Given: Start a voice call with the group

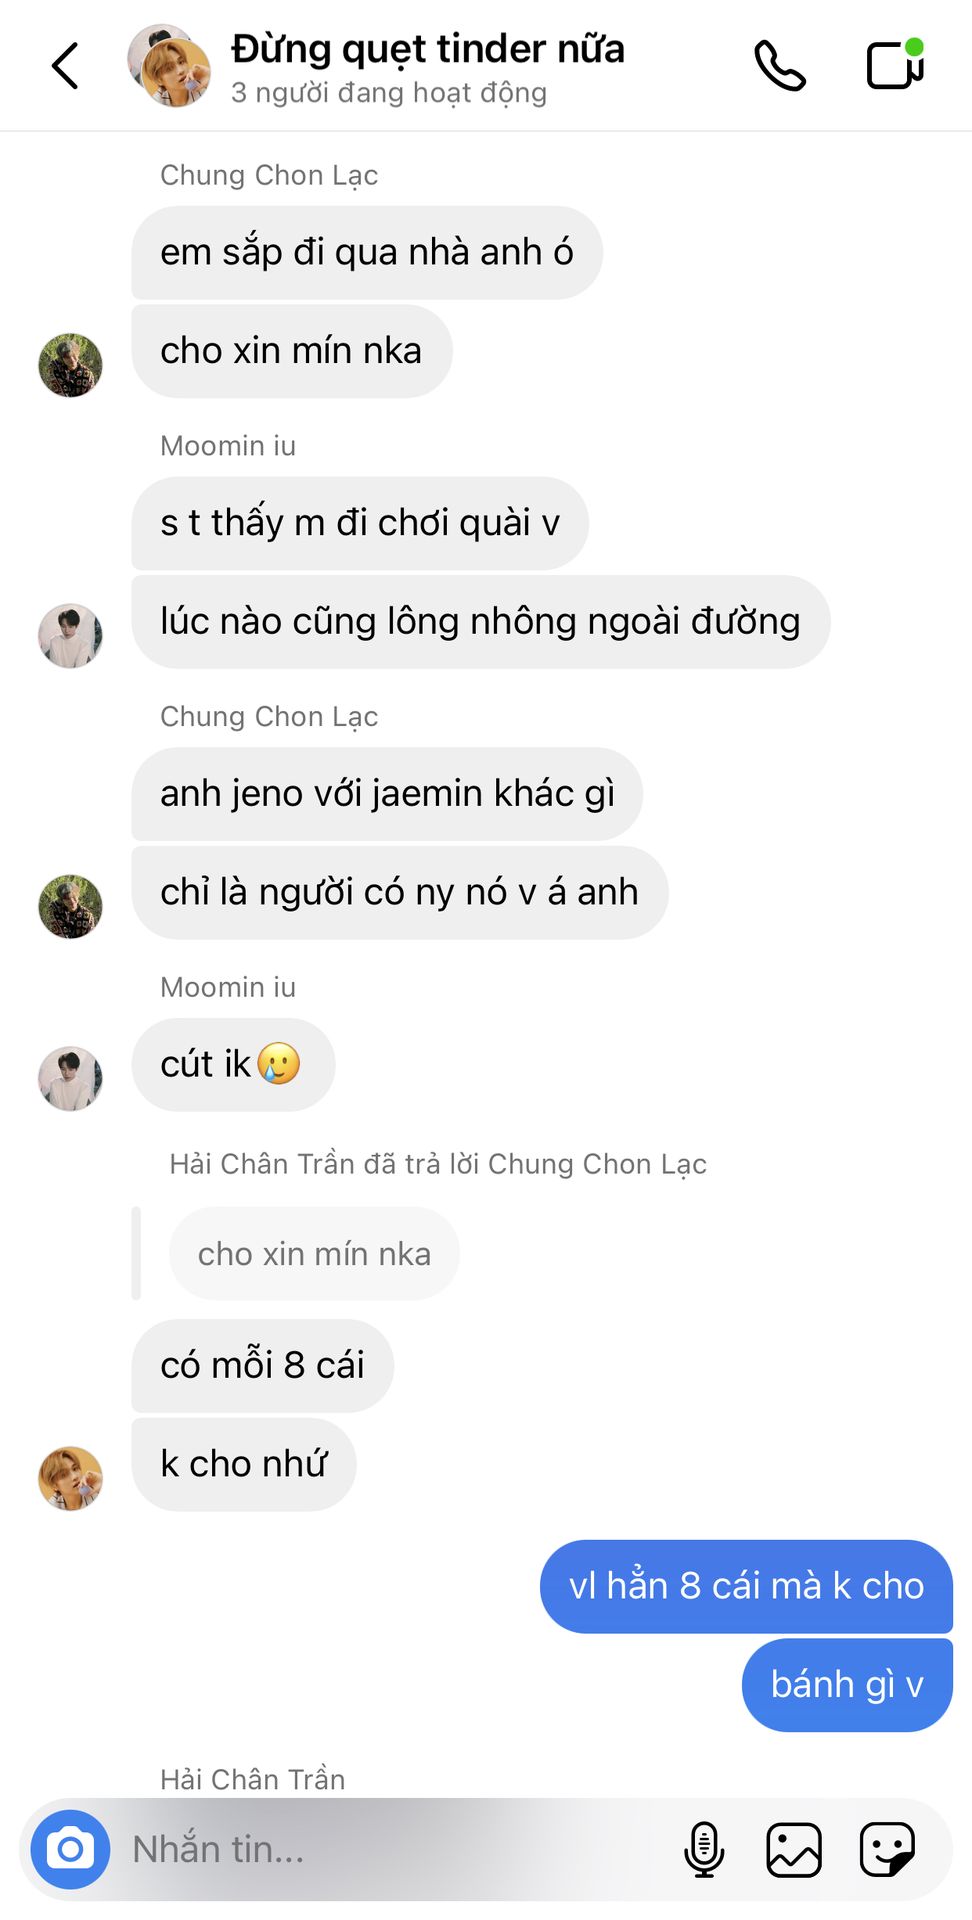Looking at the screenshot, I should pos(780,66).
